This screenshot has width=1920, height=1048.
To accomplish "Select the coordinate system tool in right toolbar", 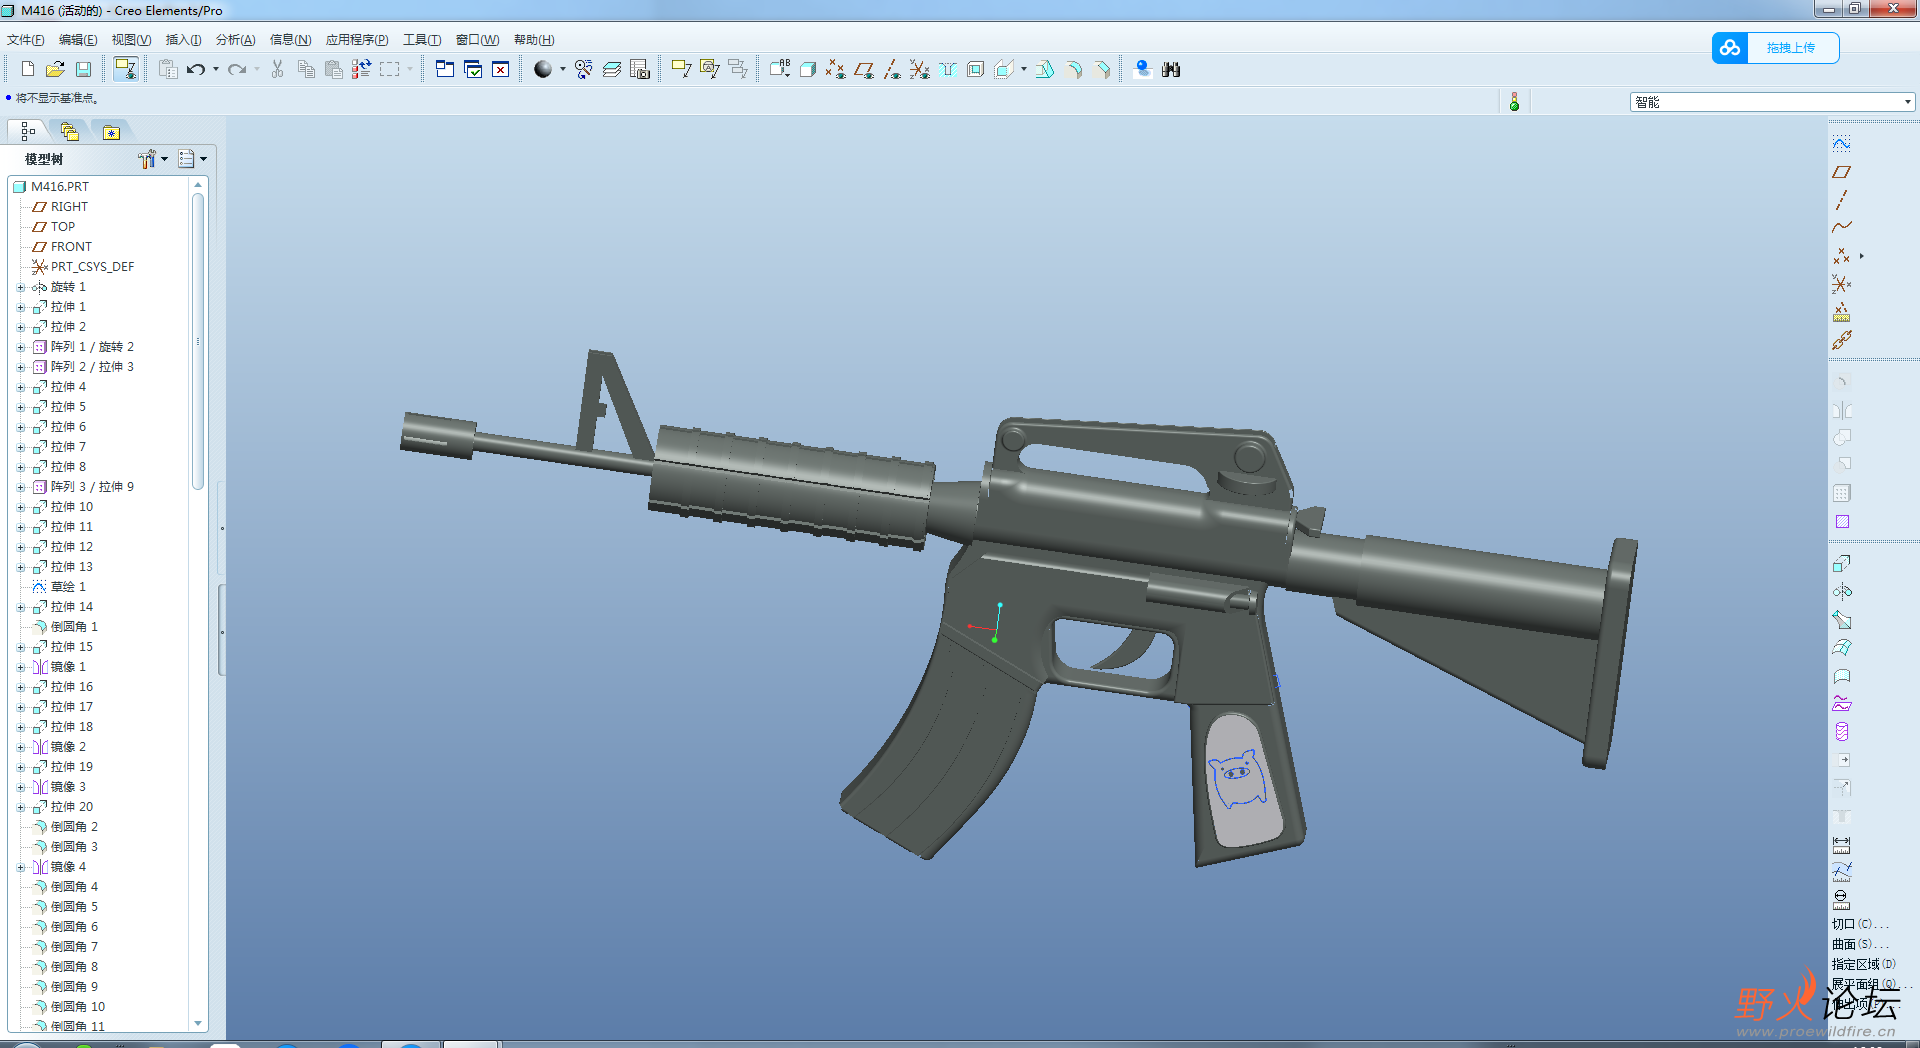I will click(1841, 284).
